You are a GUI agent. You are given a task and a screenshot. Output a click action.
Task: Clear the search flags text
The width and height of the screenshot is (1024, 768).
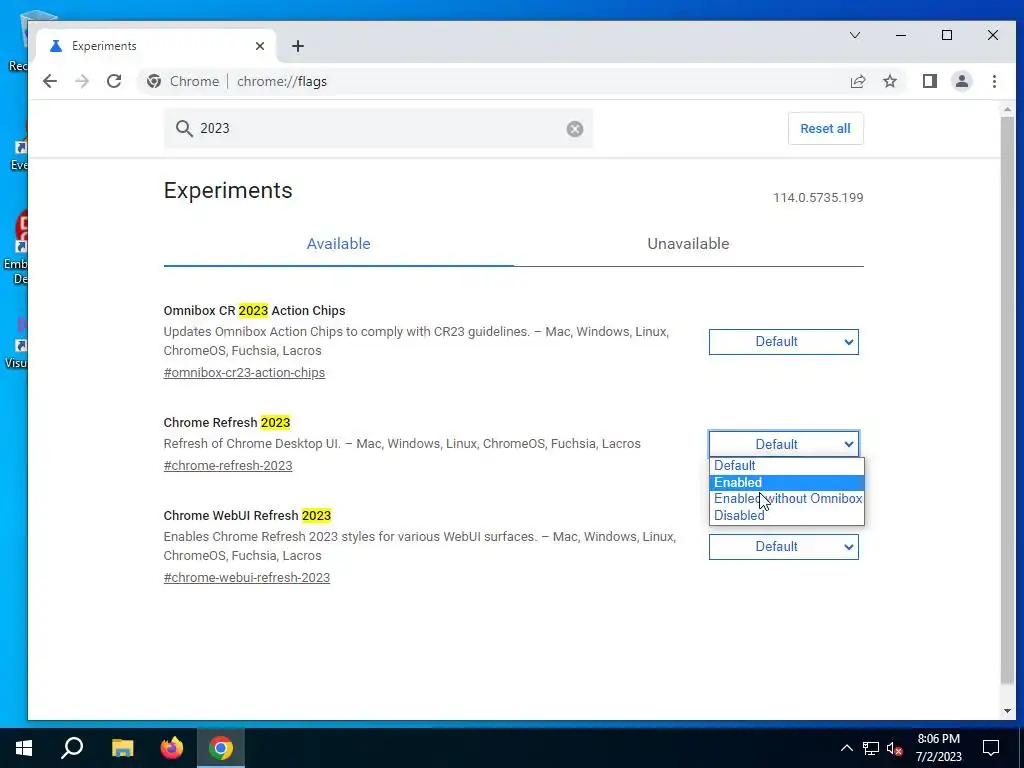[575, 129]
